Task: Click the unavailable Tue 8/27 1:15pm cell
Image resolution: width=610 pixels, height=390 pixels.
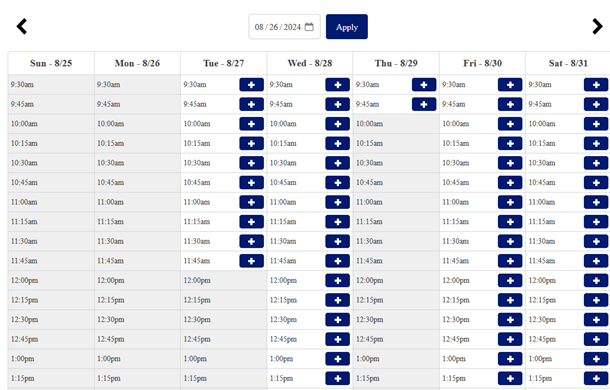Action: 224,378
